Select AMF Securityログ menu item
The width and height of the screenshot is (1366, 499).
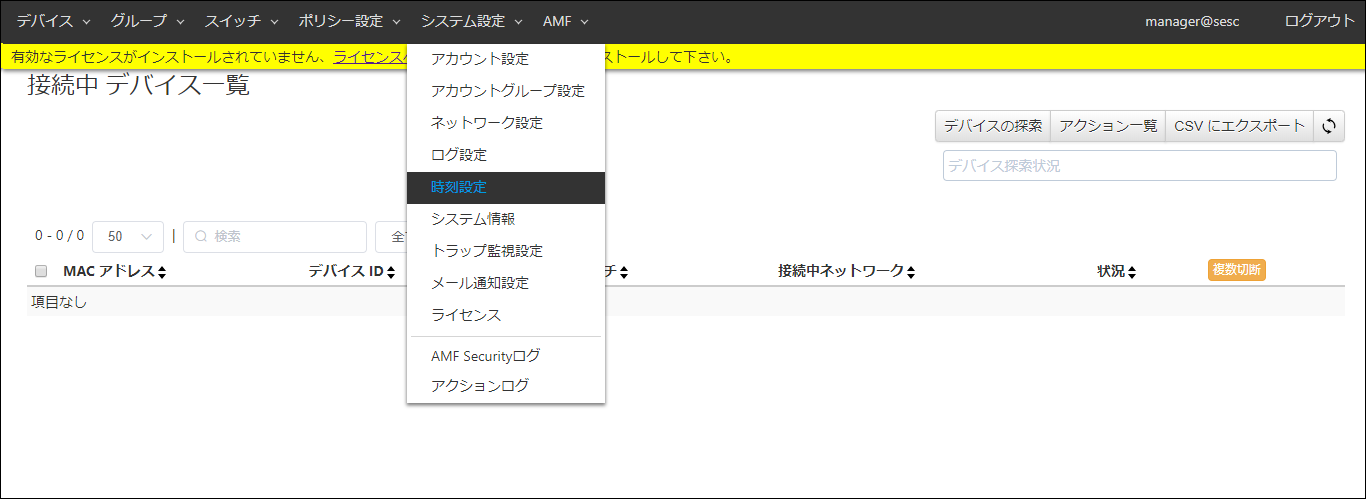[485, 356]
